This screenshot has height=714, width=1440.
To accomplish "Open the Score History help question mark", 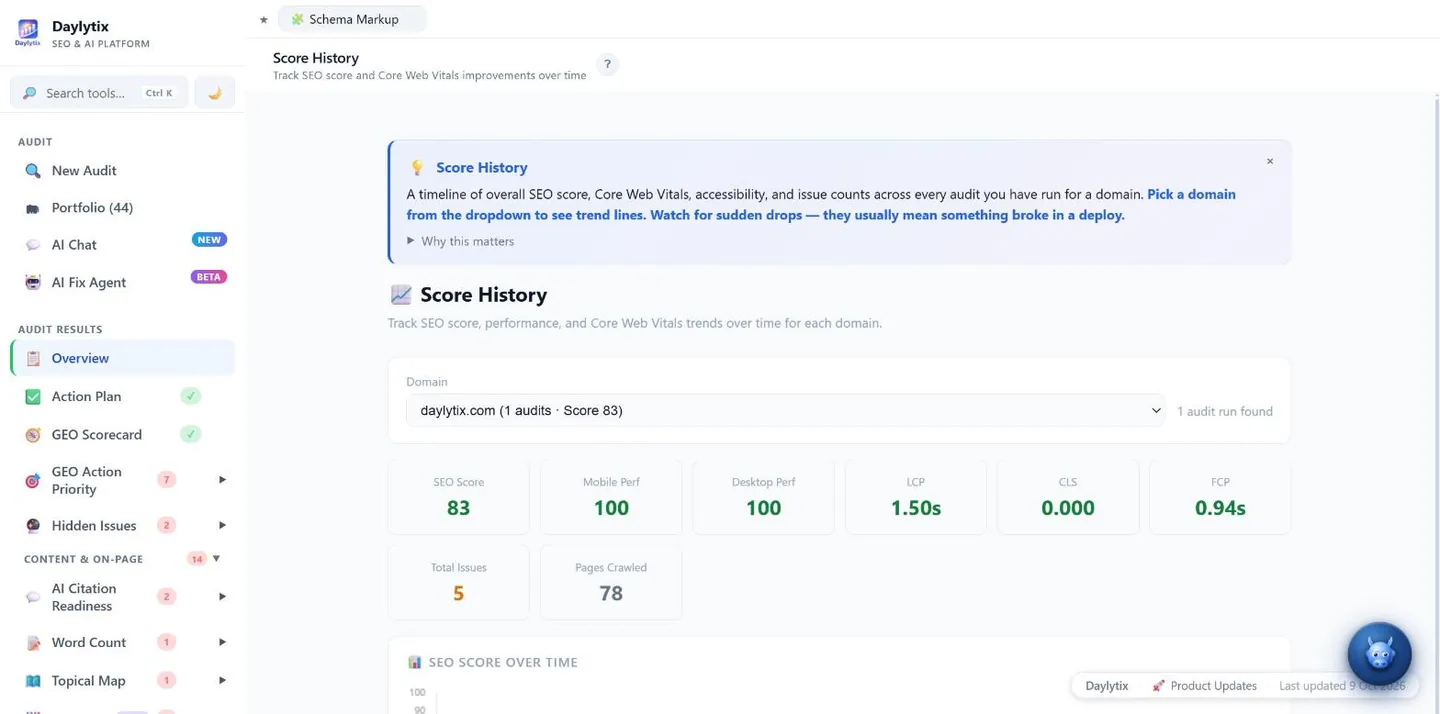I will (607, 64).
